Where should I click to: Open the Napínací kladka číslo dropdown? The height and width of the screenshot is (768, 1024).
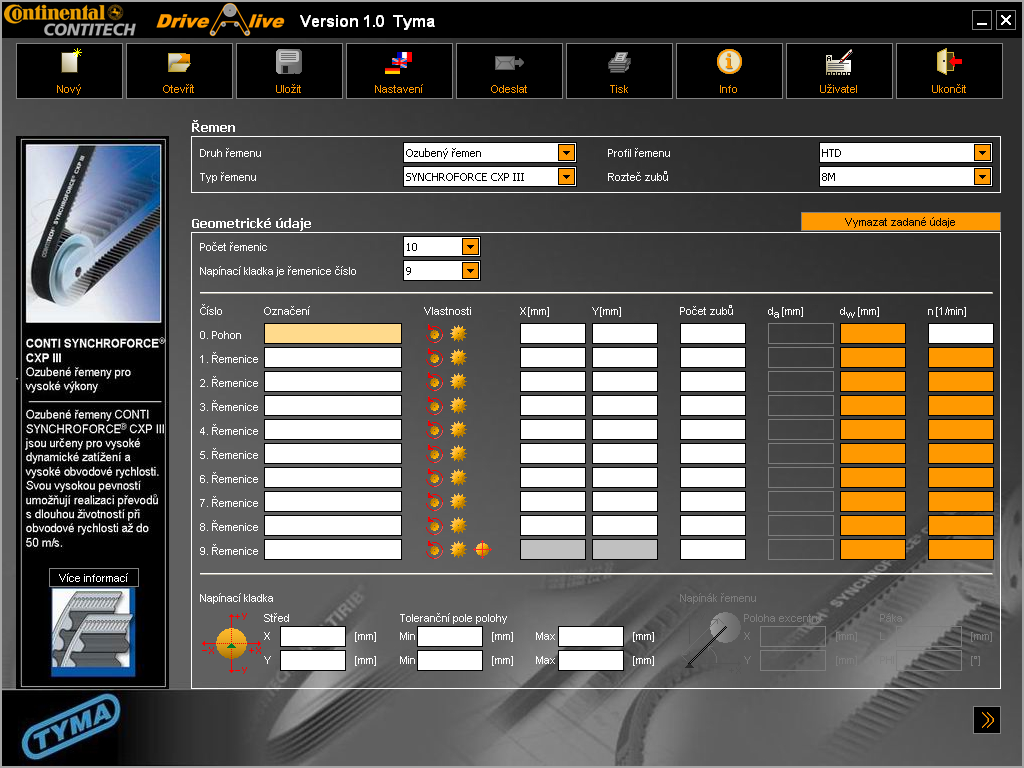[x=470, y=270]
